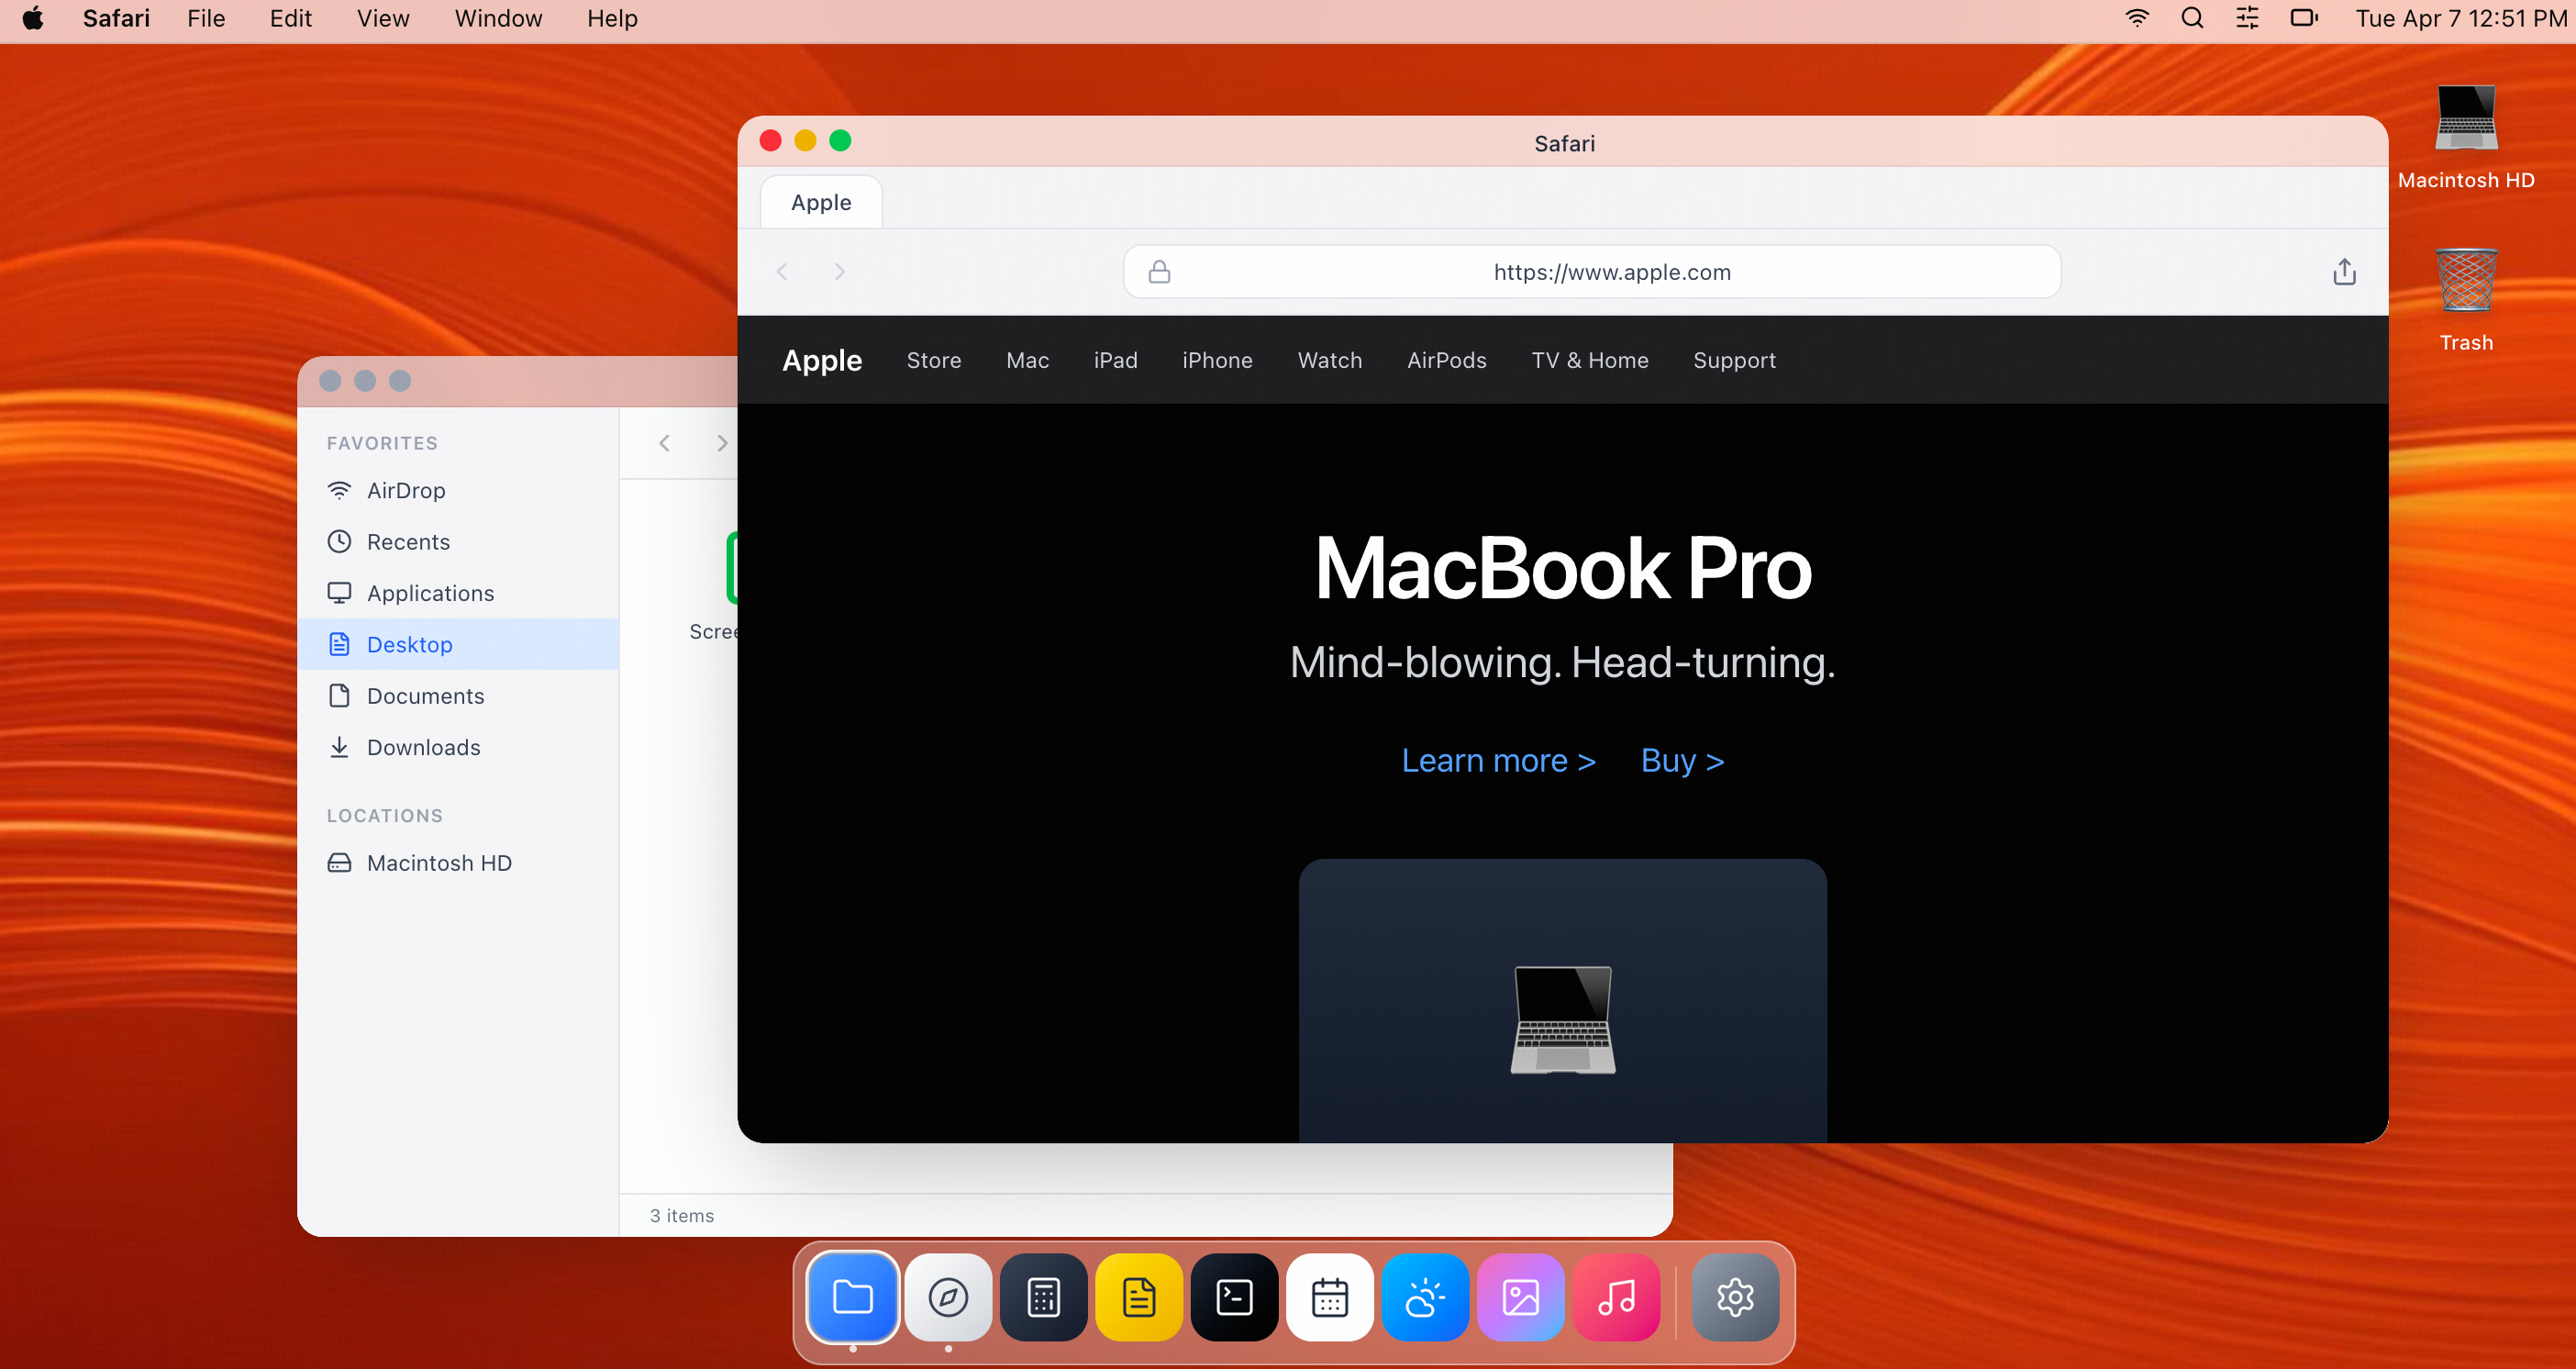The width and height of the screenshot is (2576, 1369).
Task: Go to iPad in site navigation
Action: tap(1115, 360)
